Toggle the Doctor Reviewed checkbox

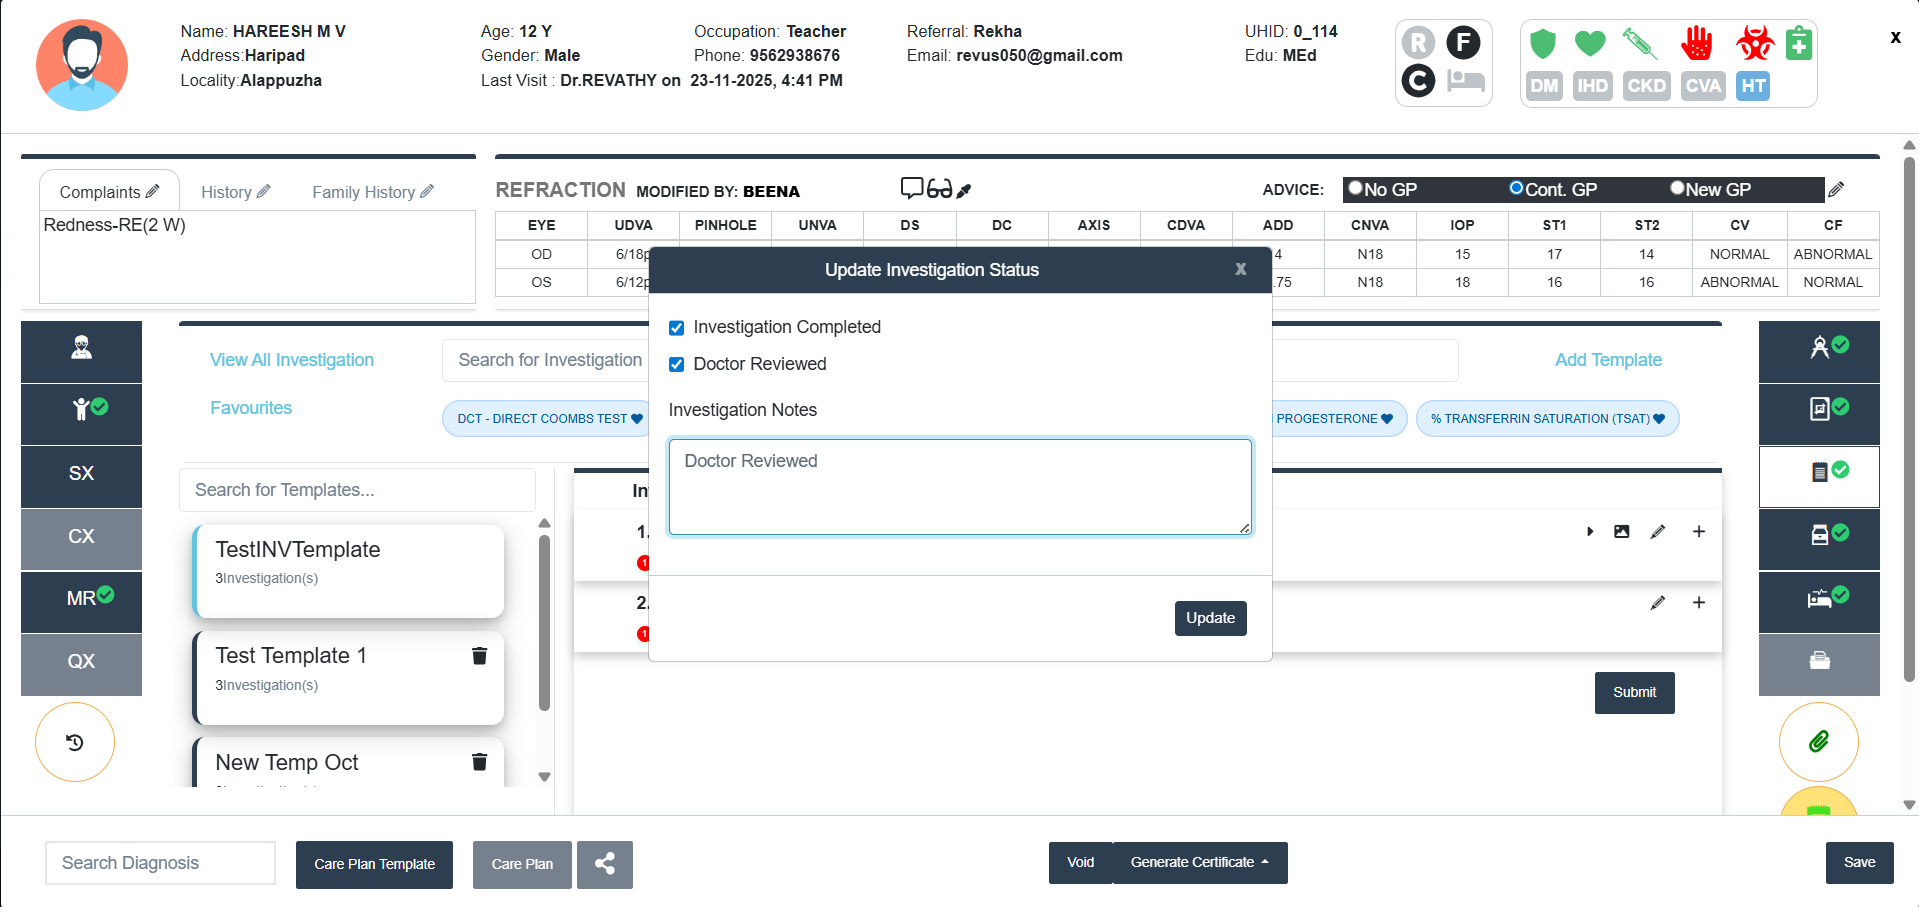tap(677, 365)
